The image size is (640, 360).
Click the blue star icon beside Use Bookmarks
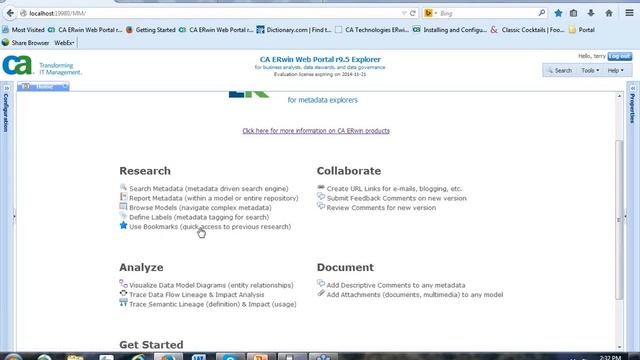click(x=123, y=225)
